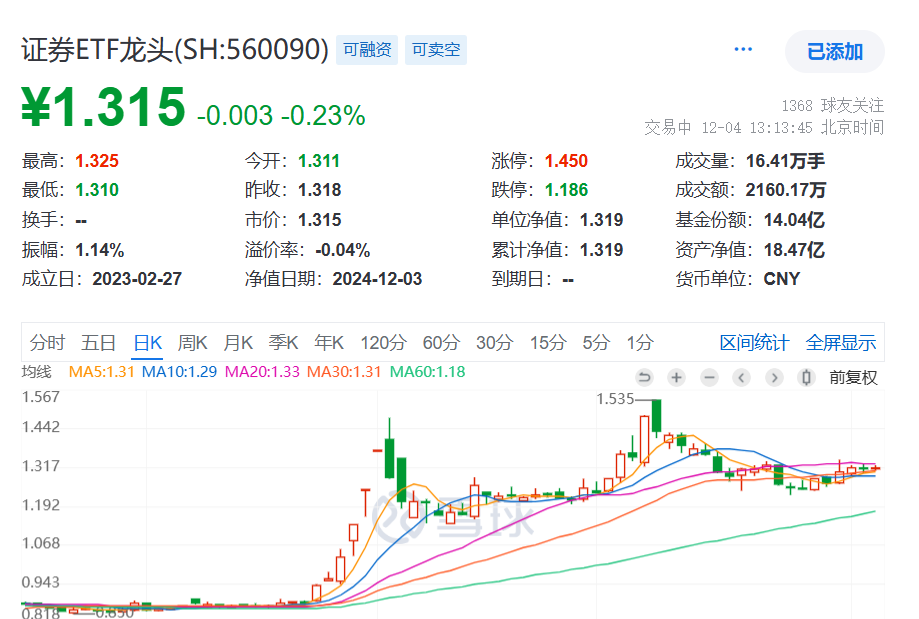Click the 成交额 value 2160.17万

tap(786, 190)
